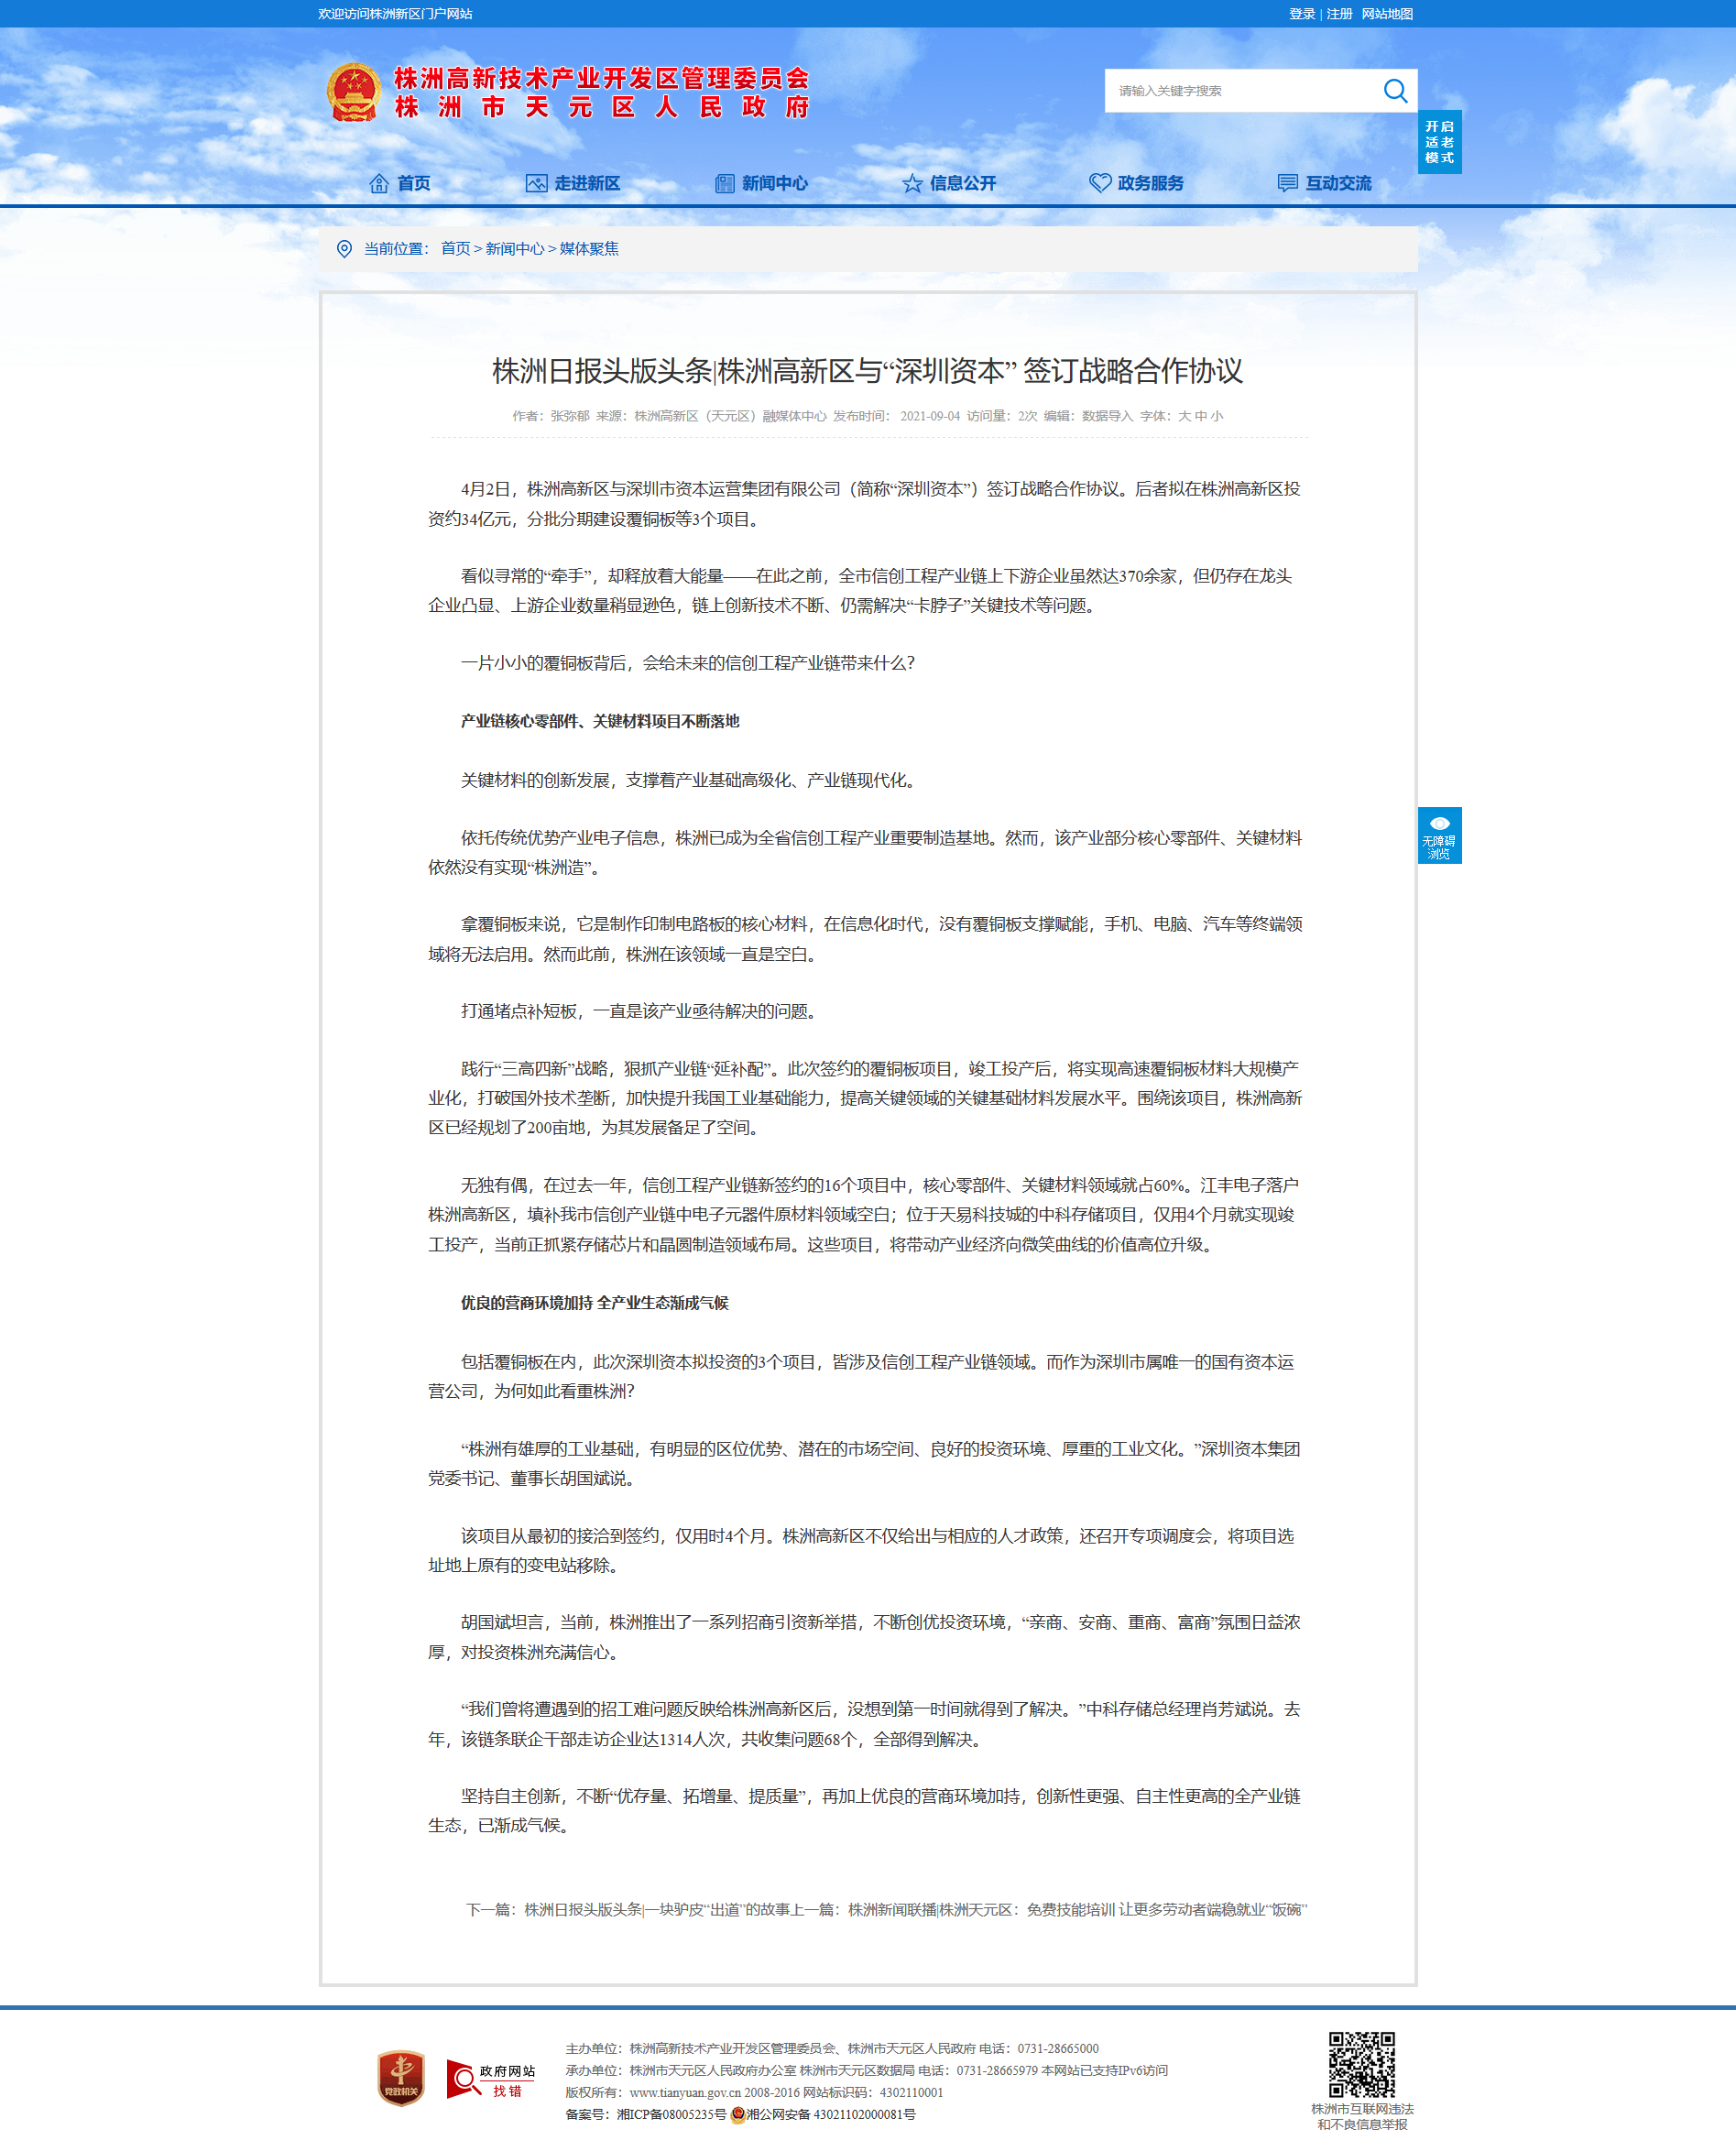
Task: Go to 新闻中心 in the breadcrumb
Action: [x=515, y=249]
